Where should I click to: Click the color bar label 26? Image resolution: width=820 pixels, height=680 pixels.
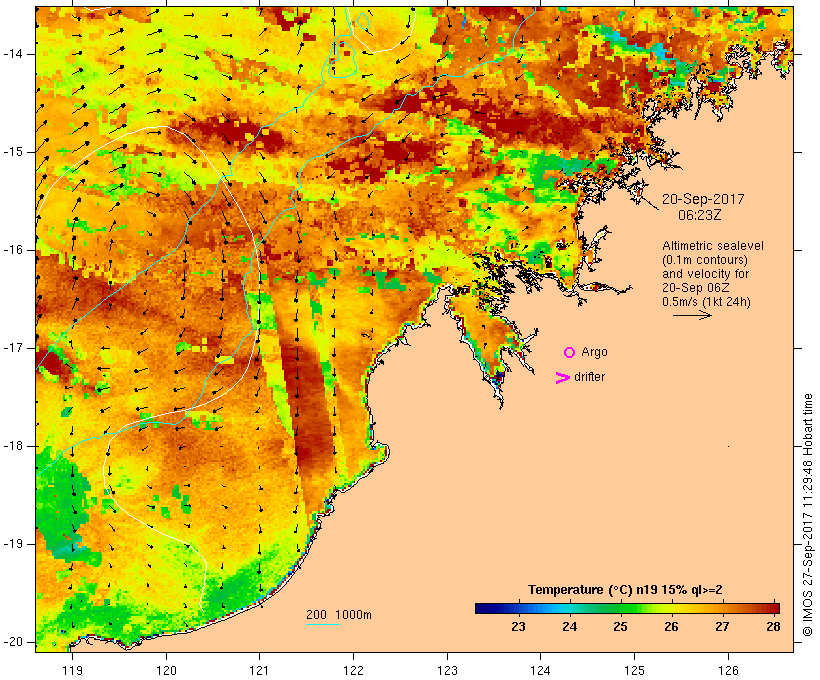click(671, 626)
